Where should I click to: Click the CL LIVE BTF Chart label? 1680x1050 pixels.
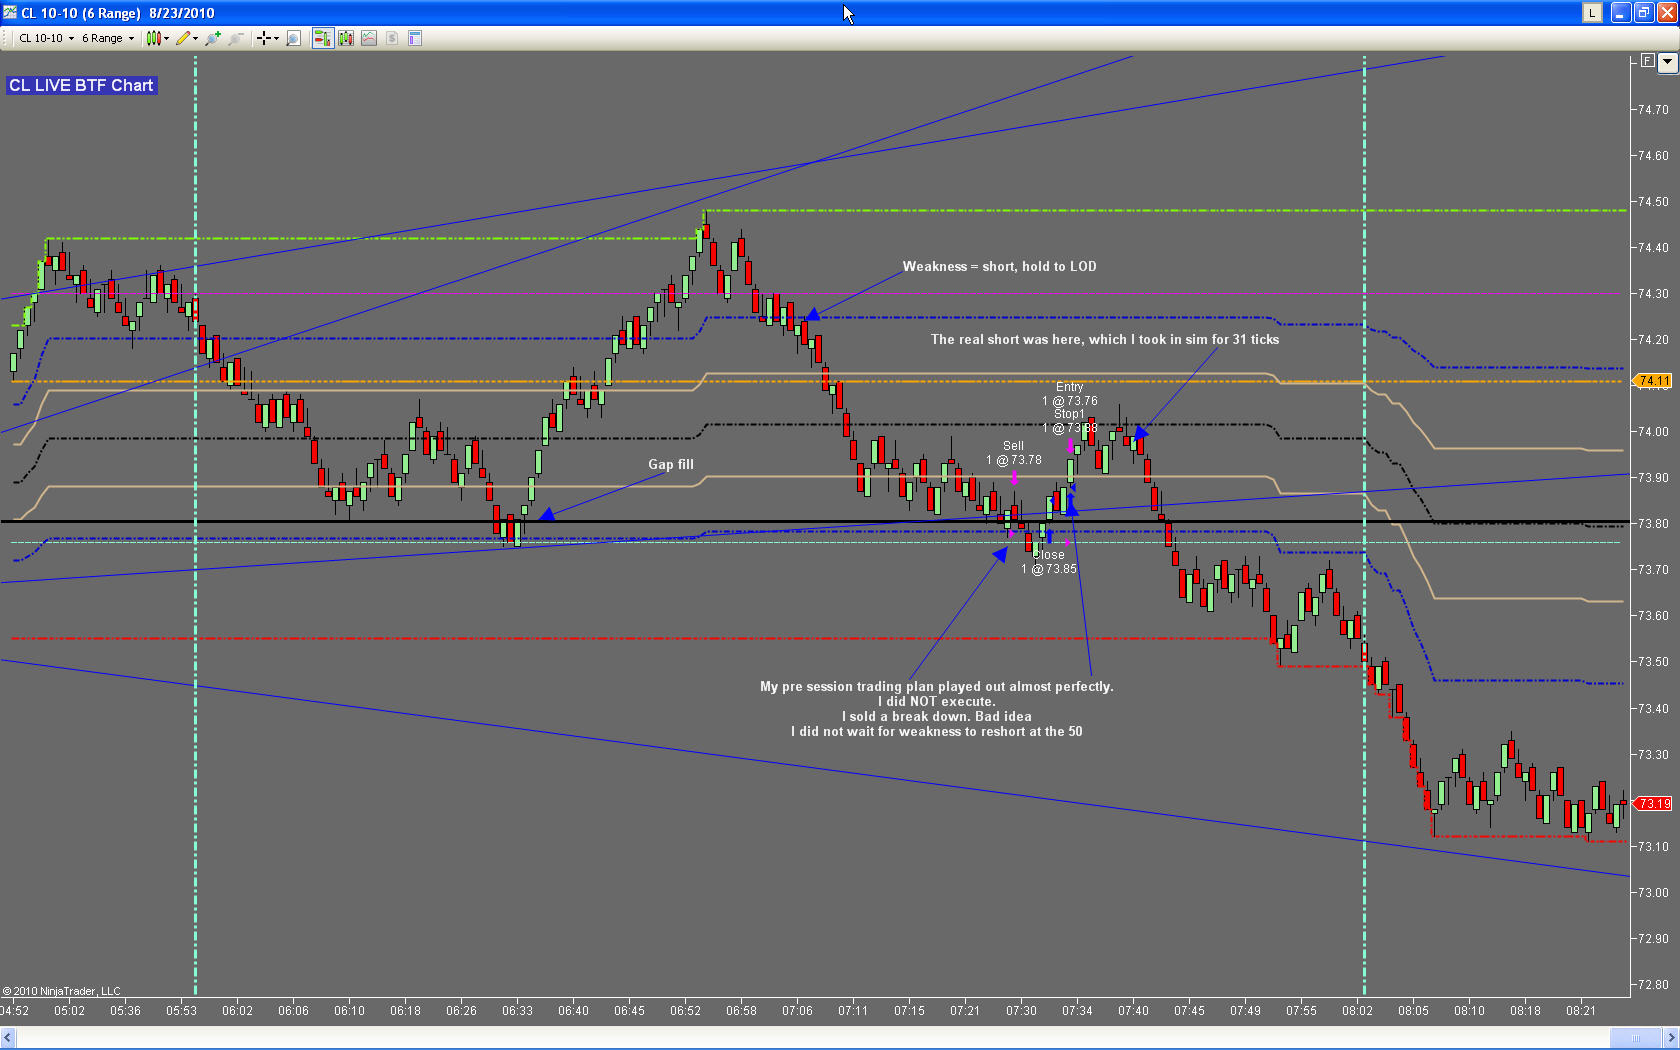pos(81,86)
